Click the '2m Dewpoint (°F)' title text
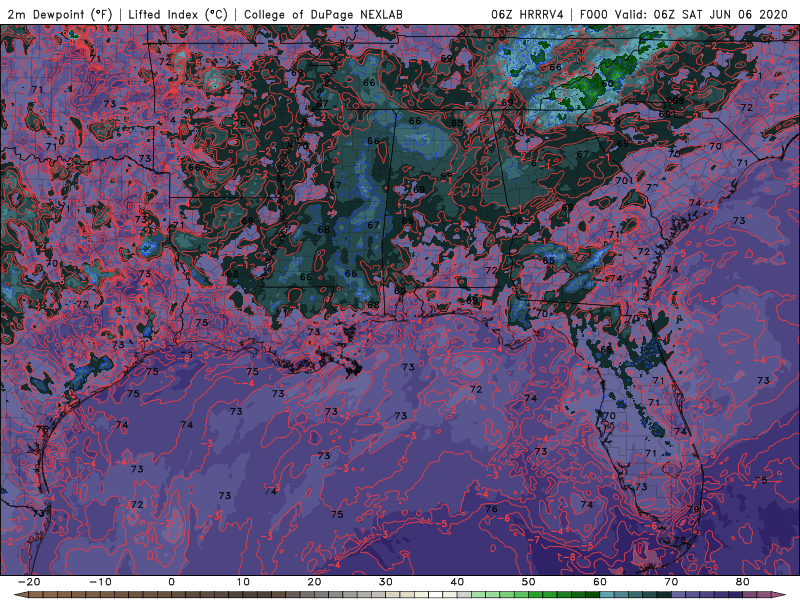Viewport: 800px width, 600px height. [59, 14]
